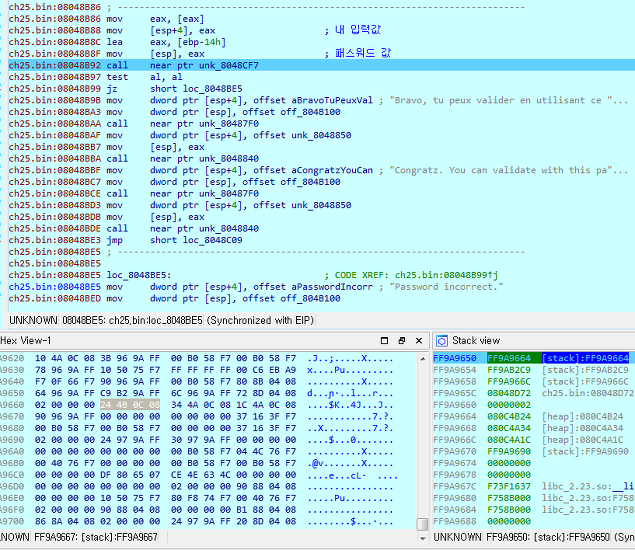Select stack entry FF9A9650 address

point(454,358)
